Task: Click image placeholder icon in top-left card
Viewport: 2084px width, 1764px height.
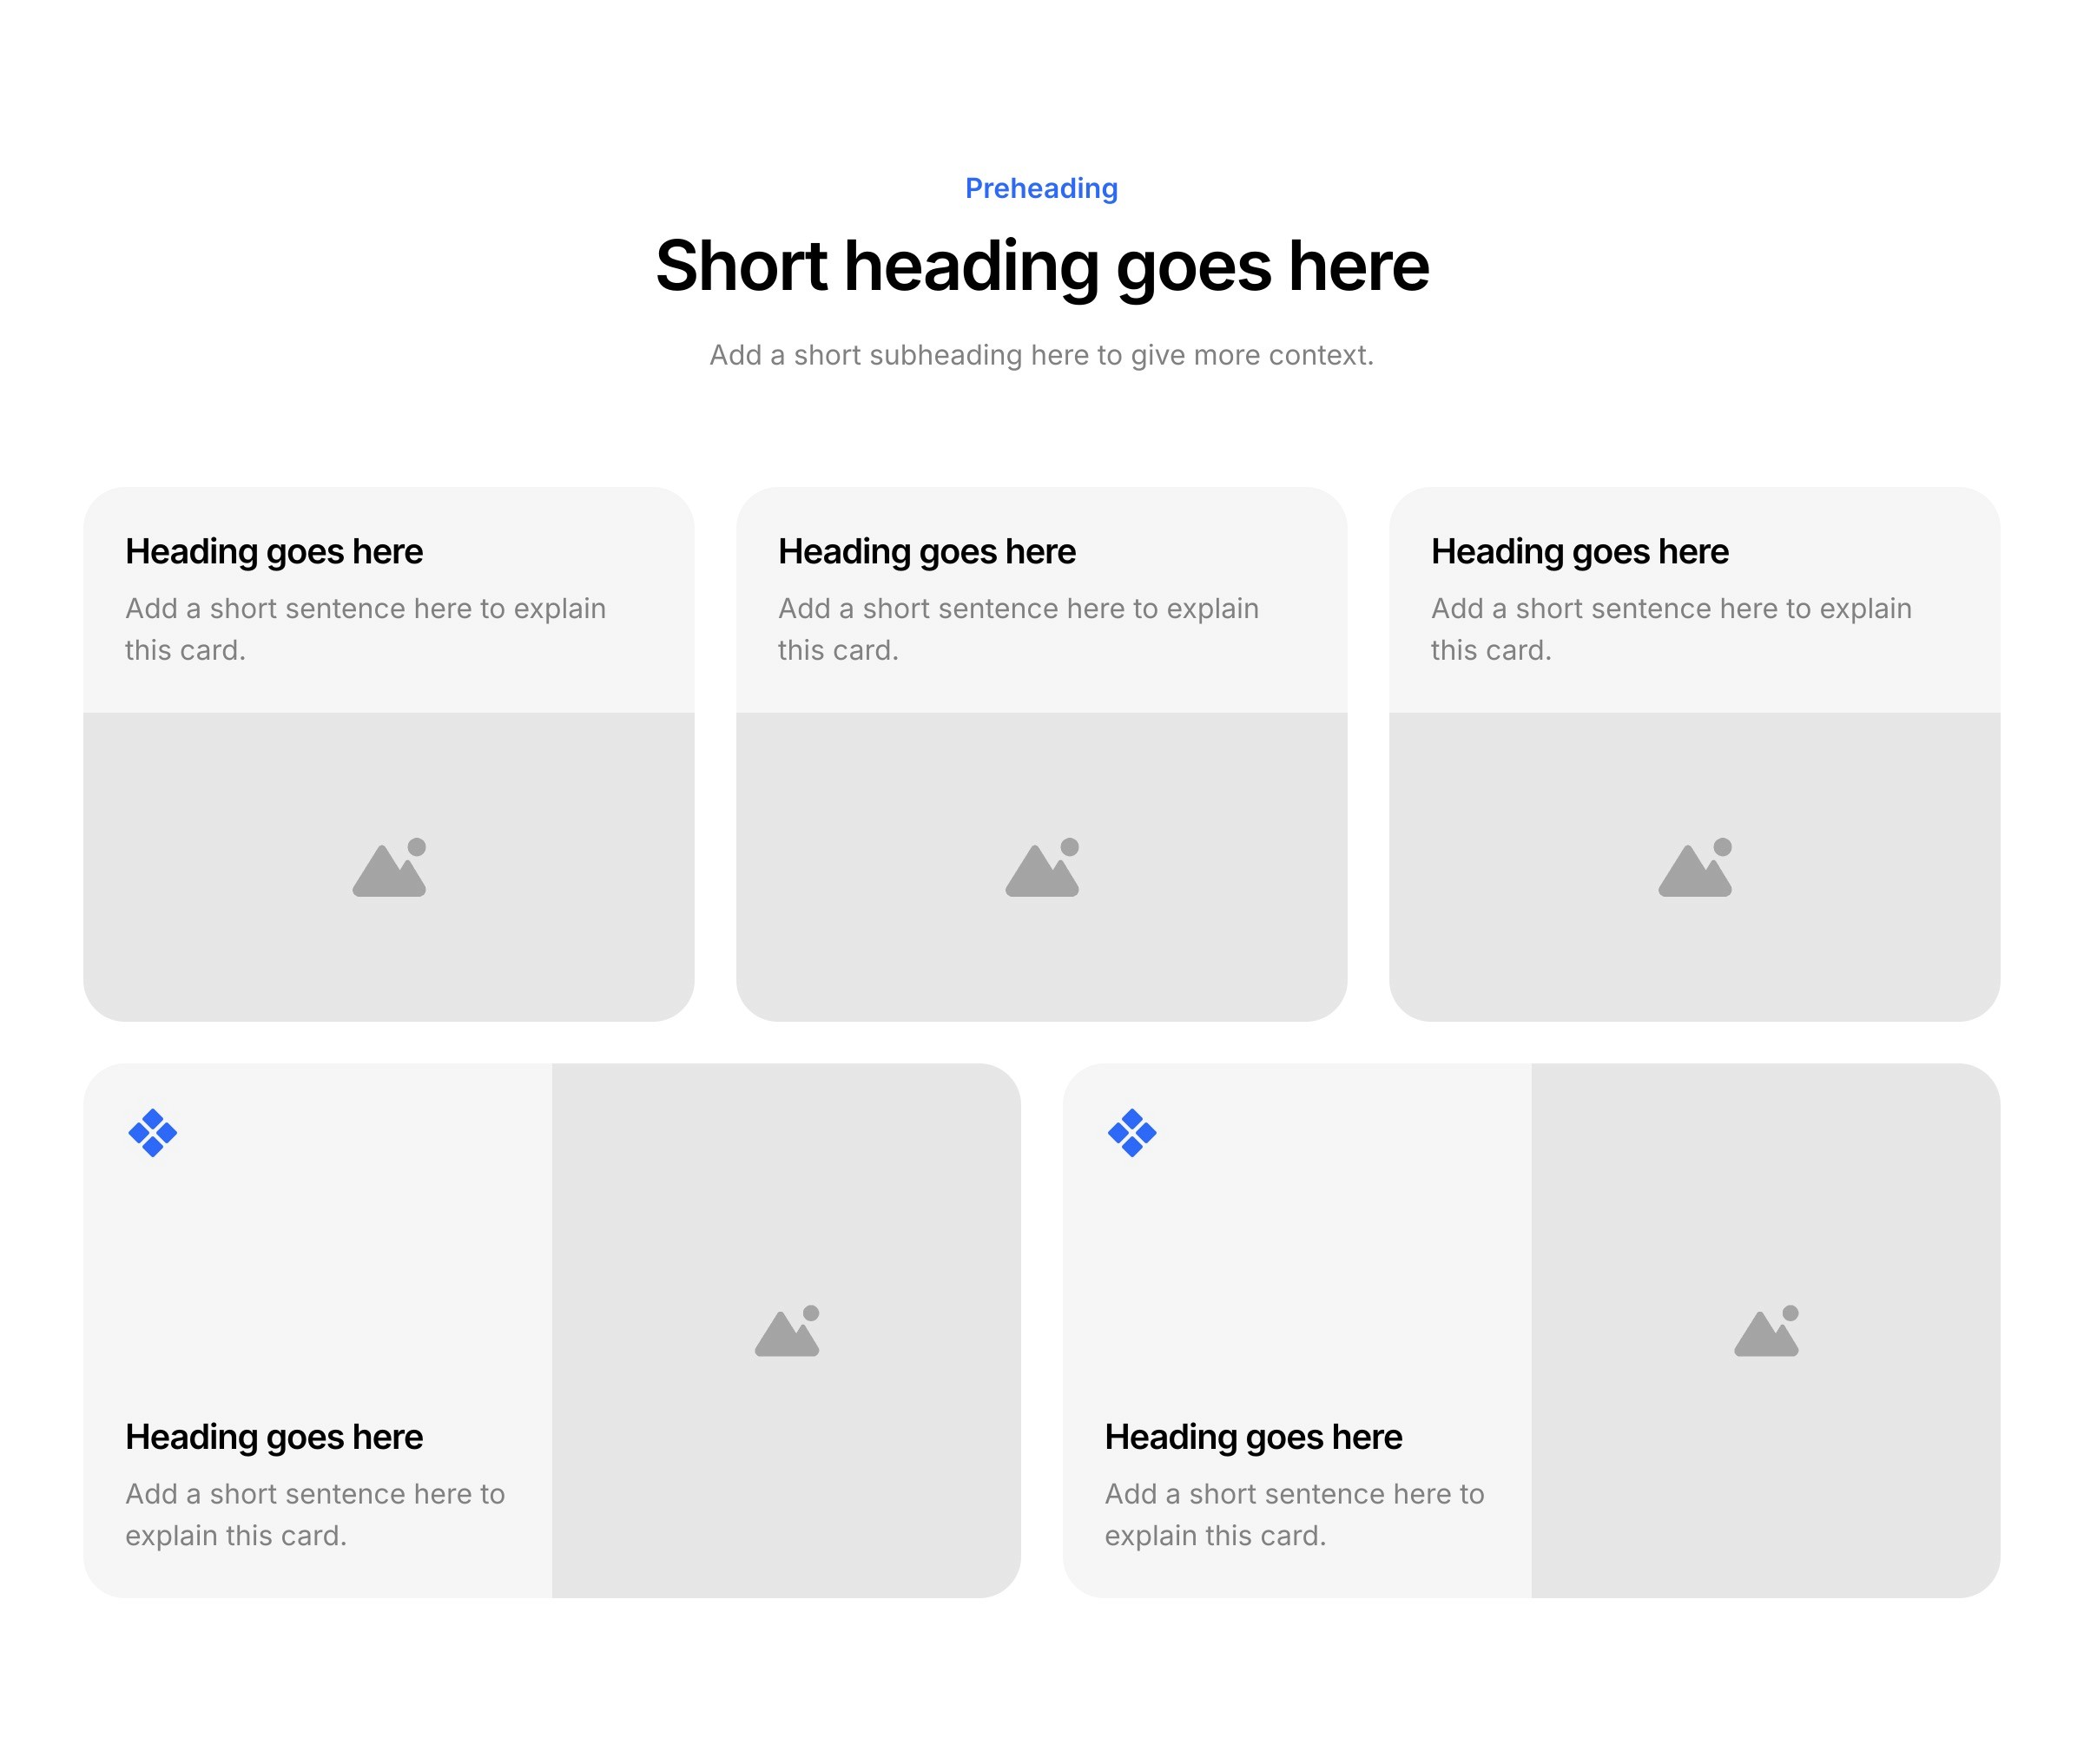Action: pos(389,868)
